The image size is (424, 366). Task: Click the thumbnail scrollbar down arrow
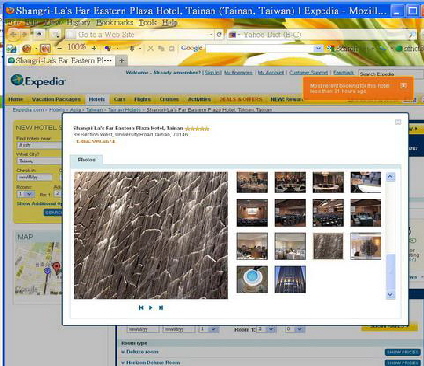pyautogui.click(x=390, y=294)
